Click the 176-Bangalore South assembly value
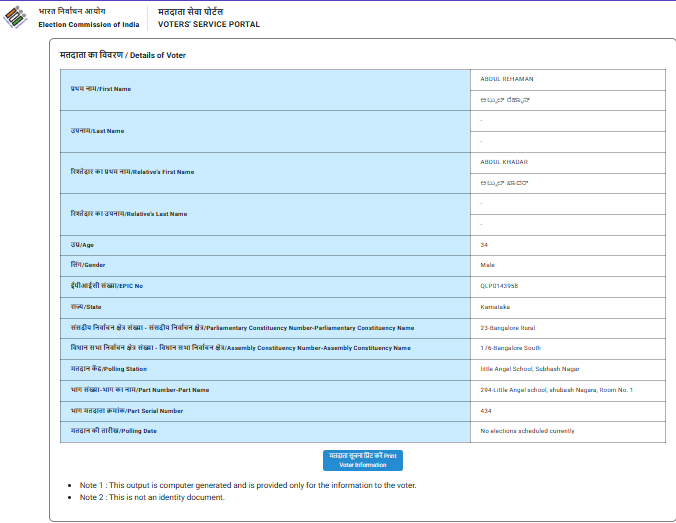Screen dimensions: 676x523 [512, 348]
